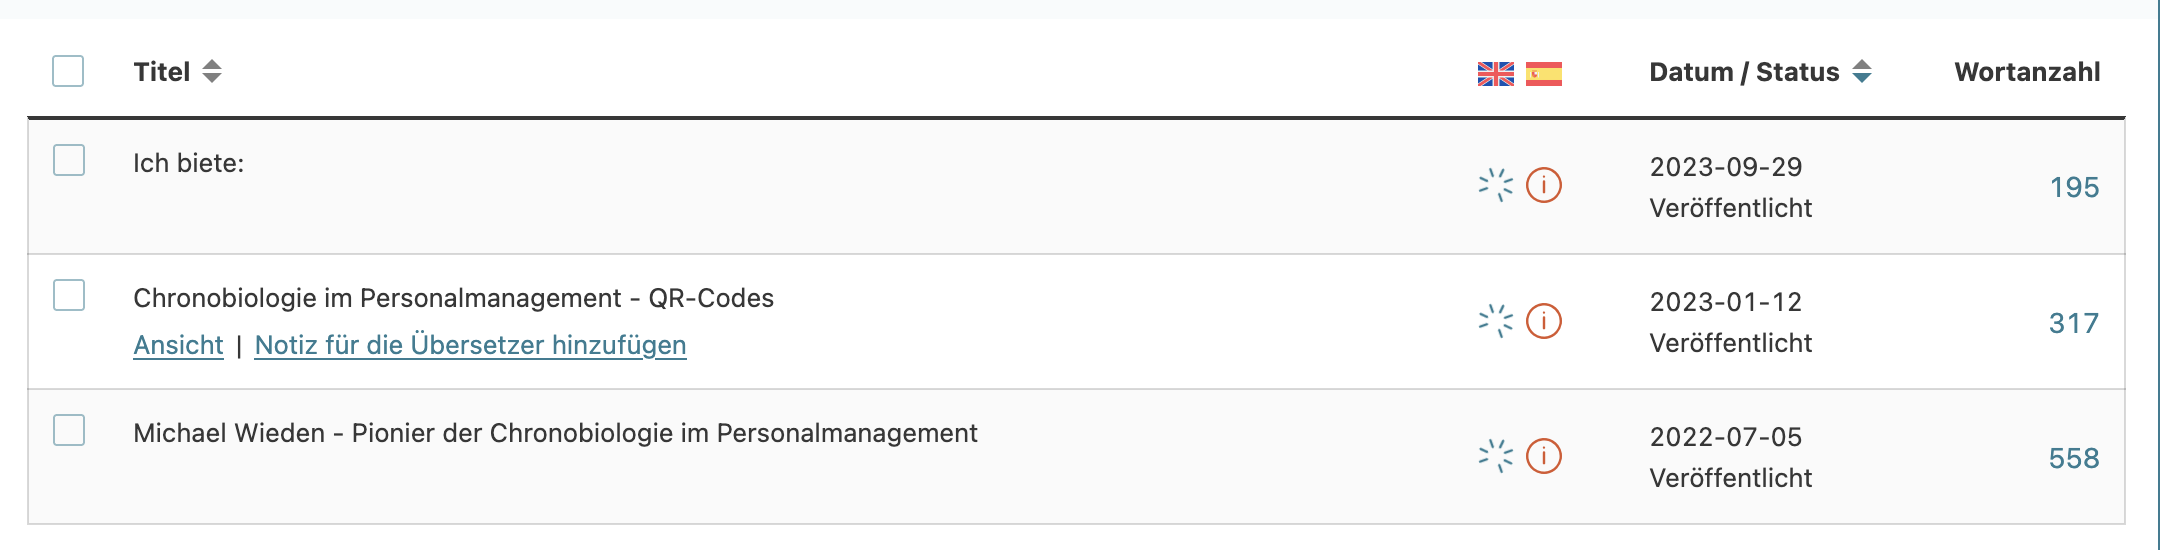Sort by Titel using sort arrows
Image resolution: width=2178 pixels, height=550 pixels.
coord(212,72)
